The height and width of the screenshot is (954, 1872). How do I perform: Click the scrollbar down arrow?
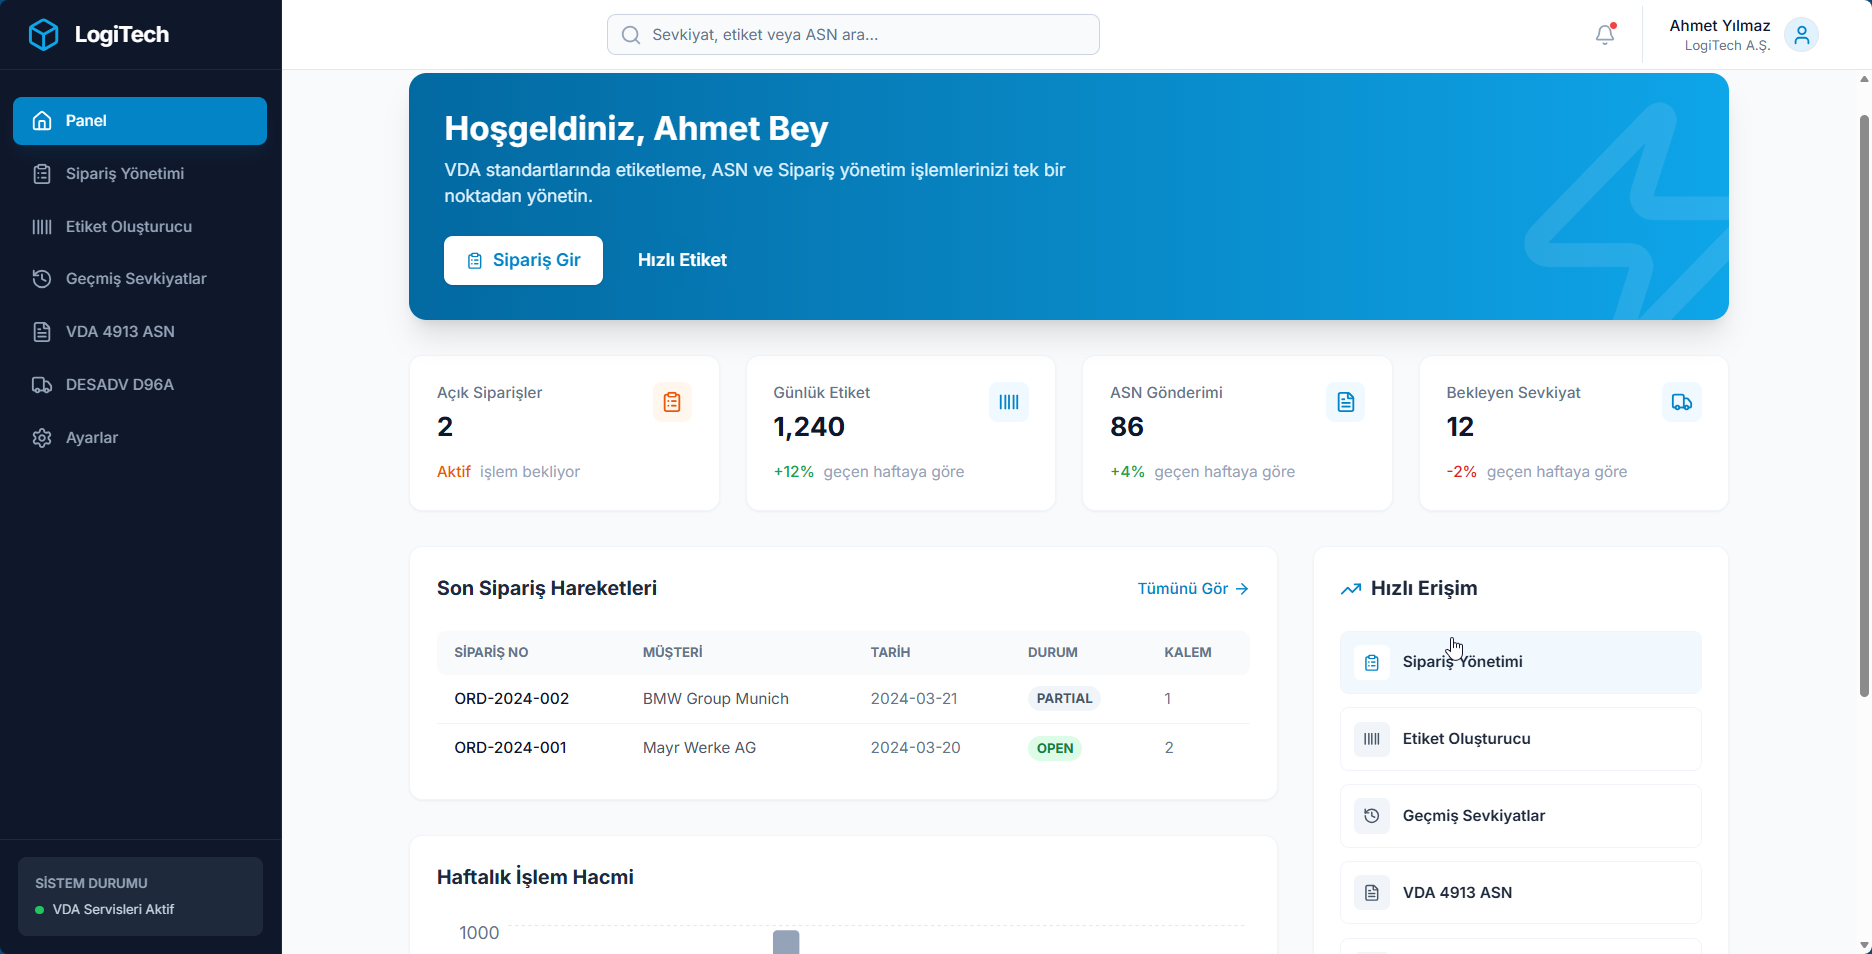[x=1864, y=945]
